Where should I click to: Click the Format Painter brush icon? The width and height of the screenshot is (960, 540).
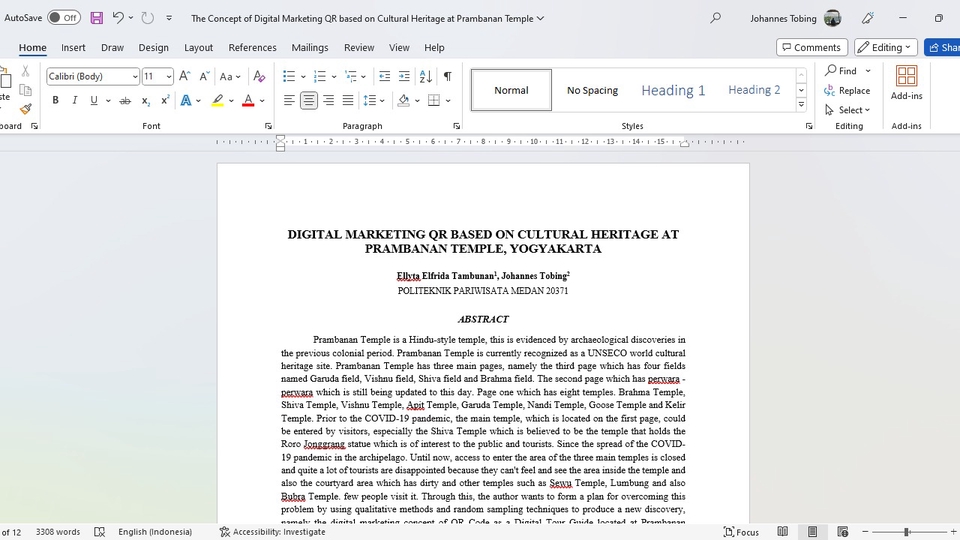[x=25, y=109]
